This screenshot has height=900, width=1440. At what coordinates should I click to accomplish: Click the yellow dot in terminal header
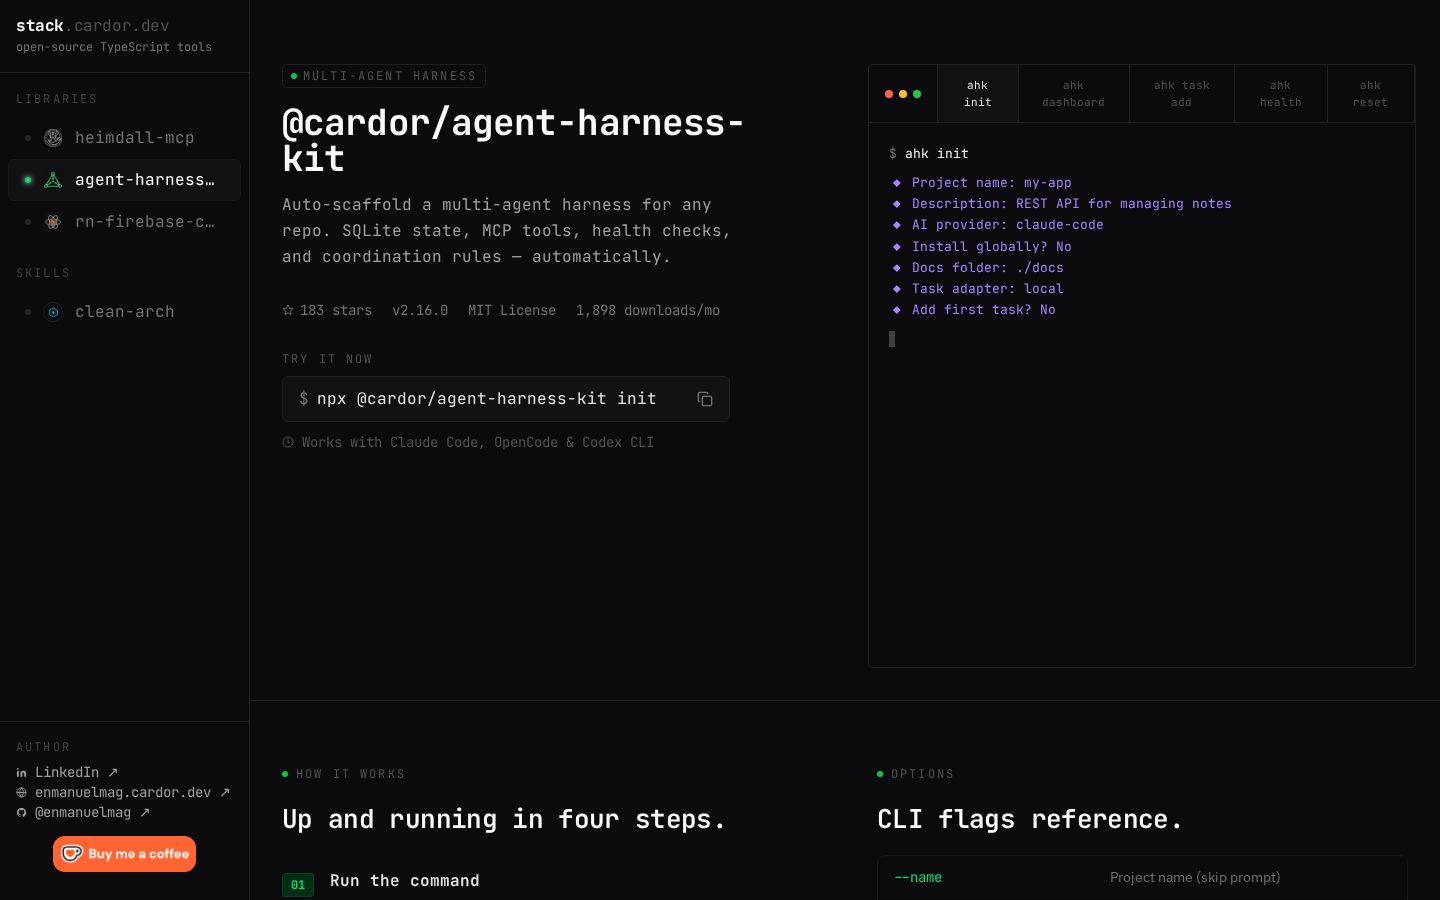tap(903, 94)
